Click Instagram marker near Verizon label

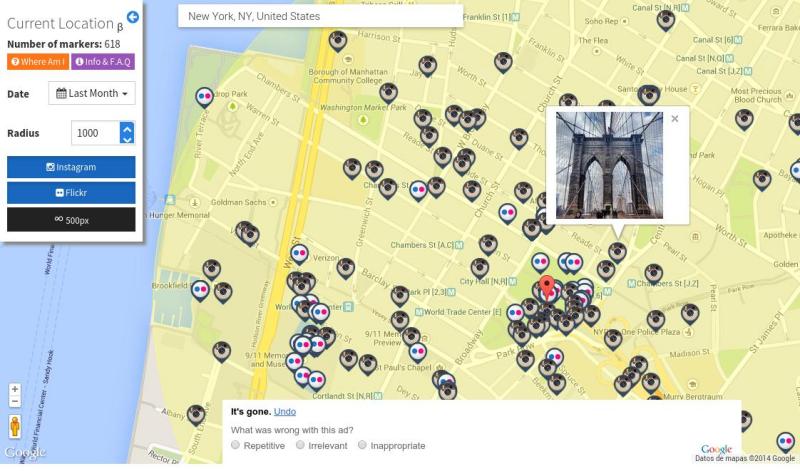click(x=345, y=268)
